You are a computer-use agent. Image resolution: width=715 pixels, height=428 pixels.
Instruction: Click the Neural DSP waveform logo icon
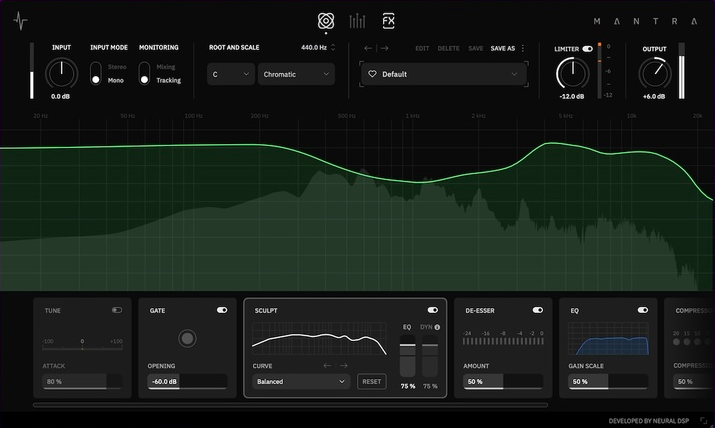coord(20,21)
